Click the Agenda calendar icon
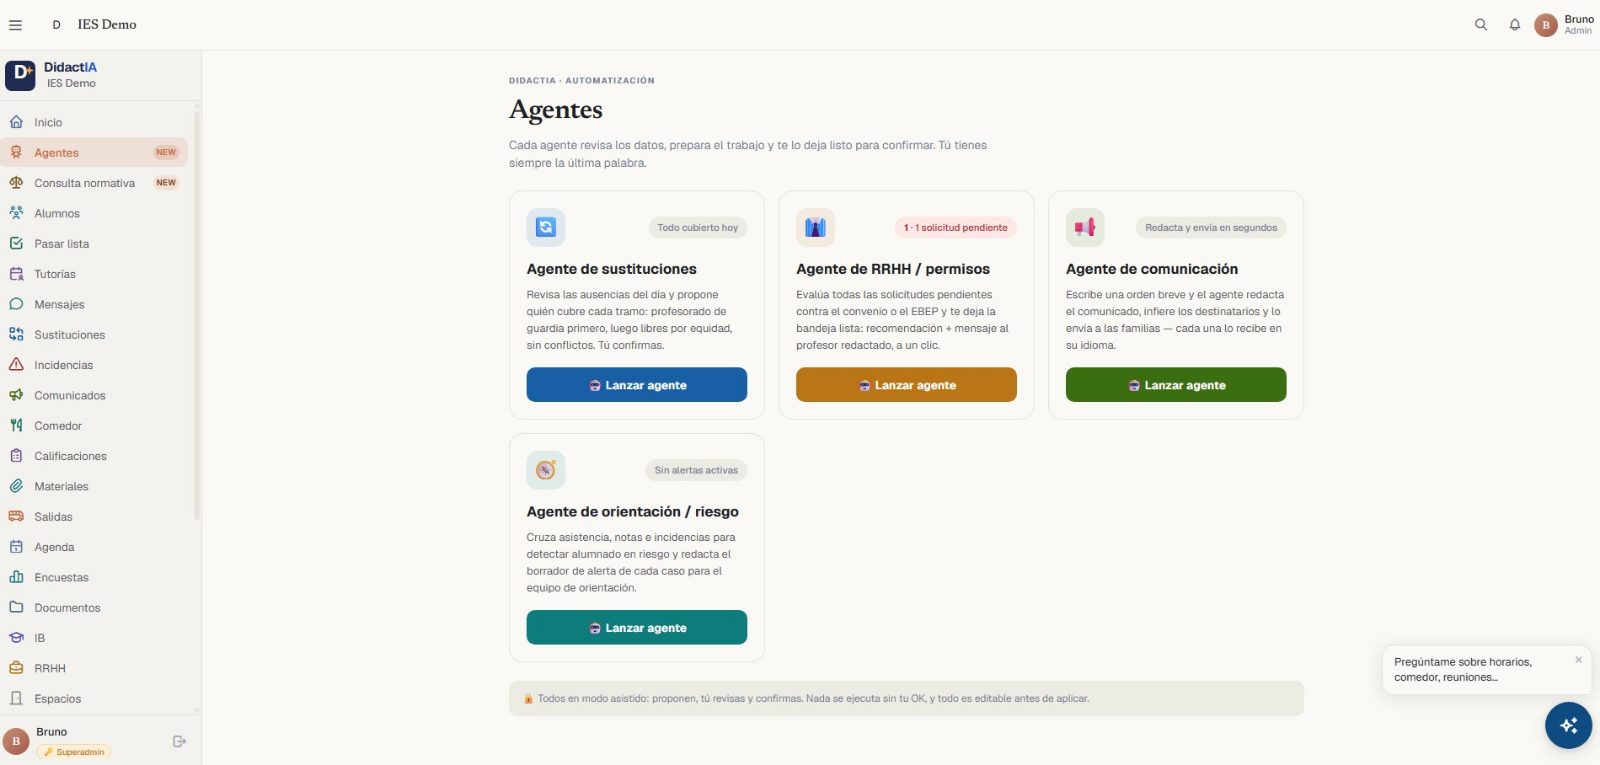The image size is (1600, 765). point(16,547)
